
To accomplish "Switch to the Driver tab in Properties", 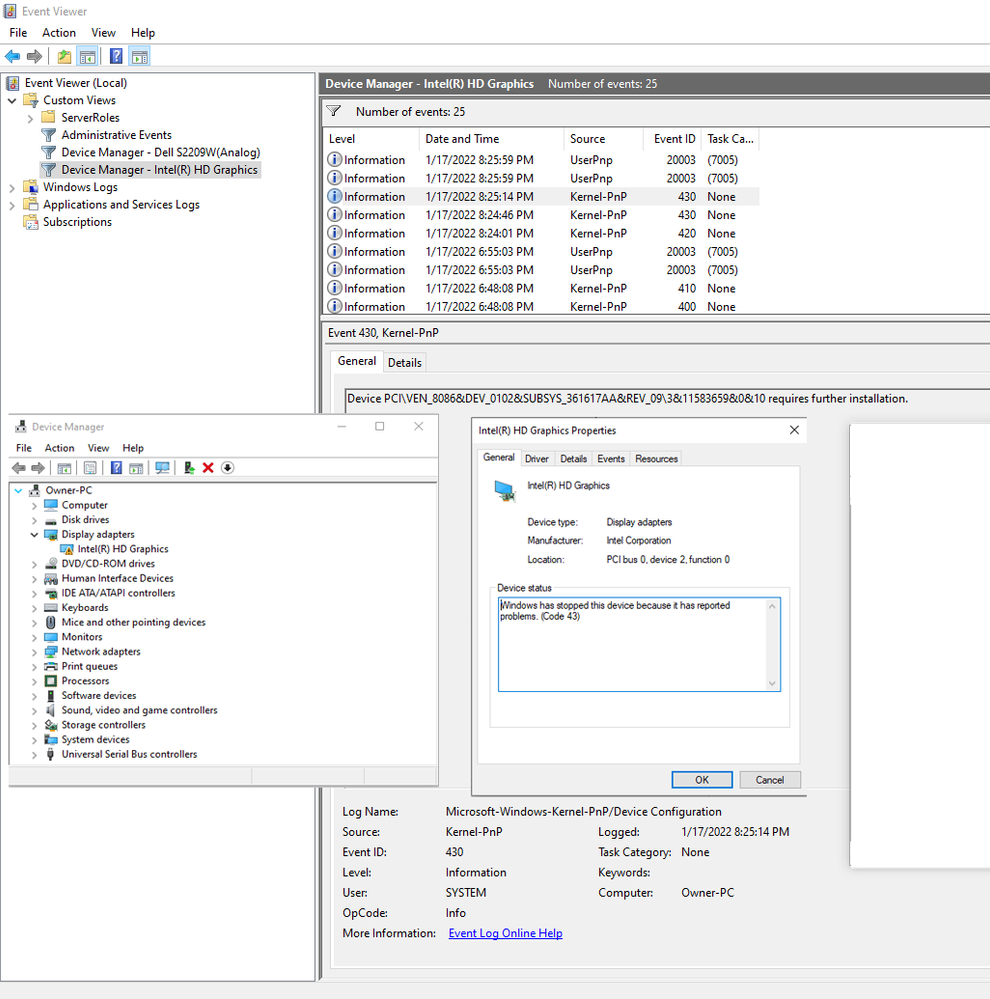I will (x=536, y=459).
